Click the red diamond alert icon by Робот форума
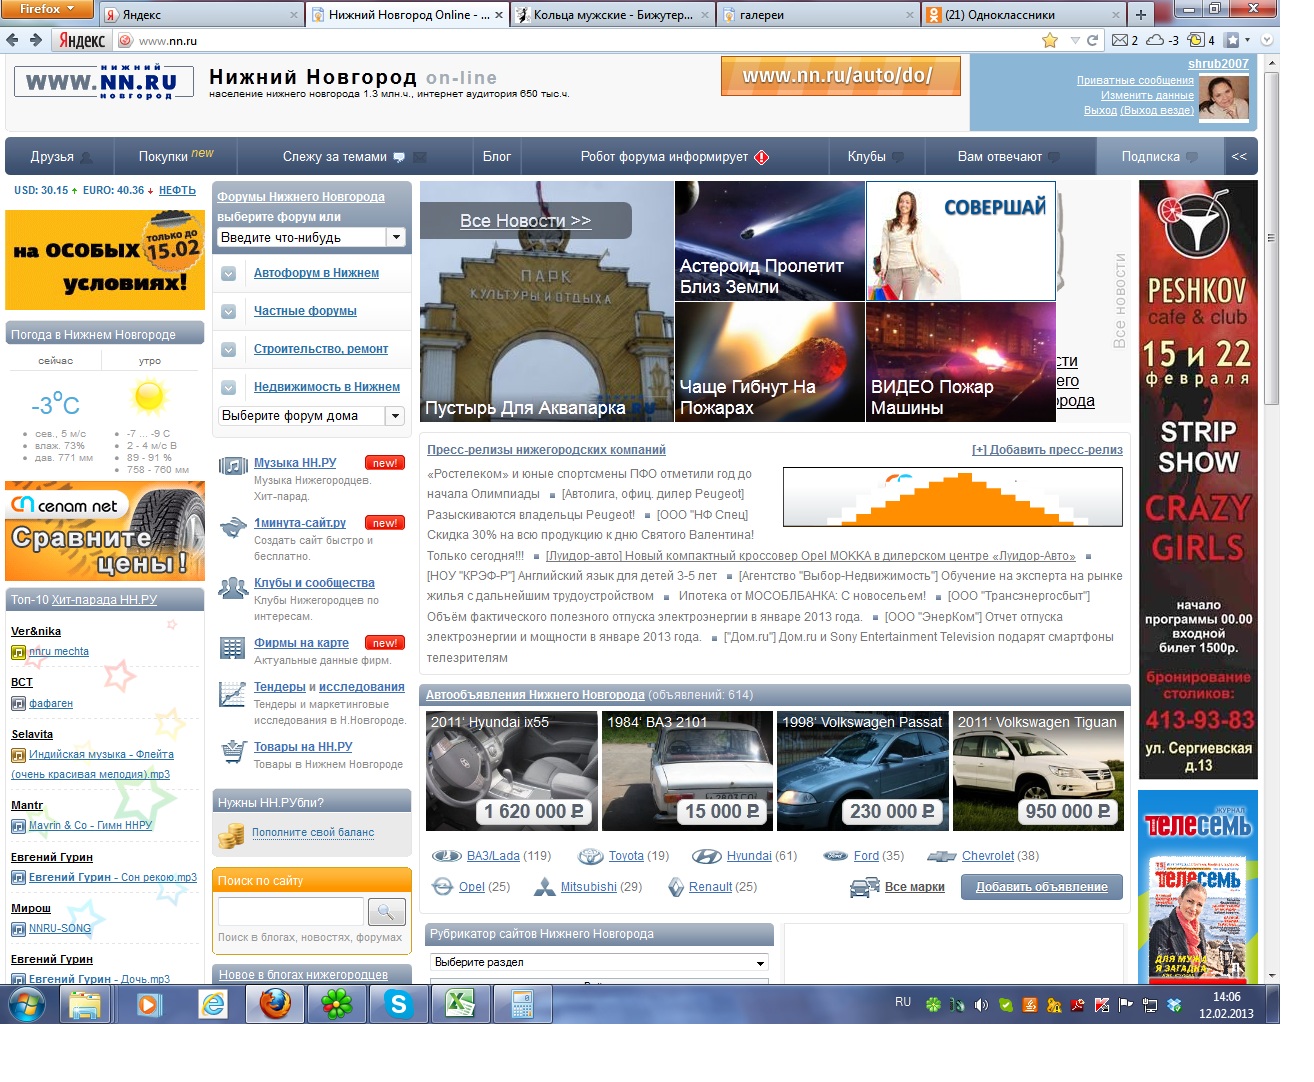This screenshot has width=1314, height=1082. 762,157
